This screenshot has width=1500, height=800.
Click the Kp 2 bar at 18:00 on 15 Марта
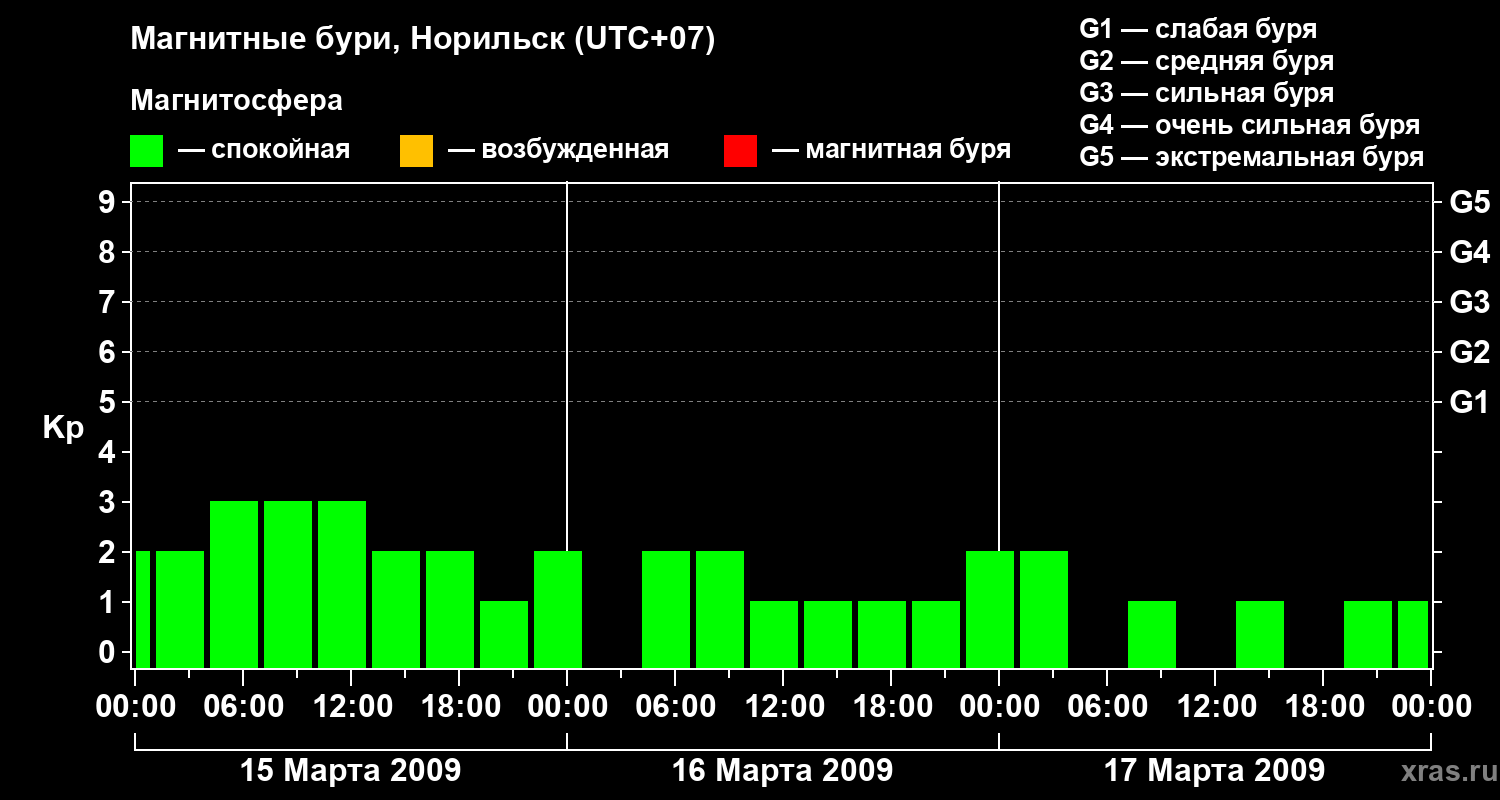450,609
